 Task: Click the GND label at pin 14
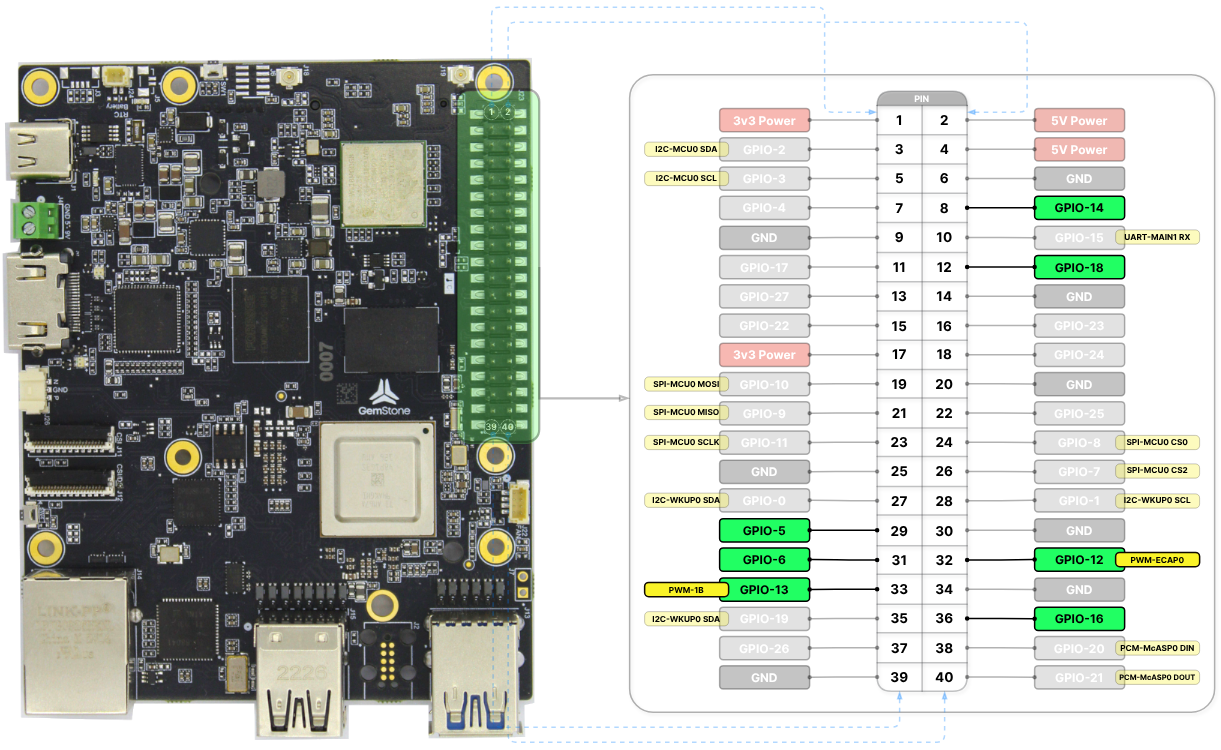(1079, 296)
